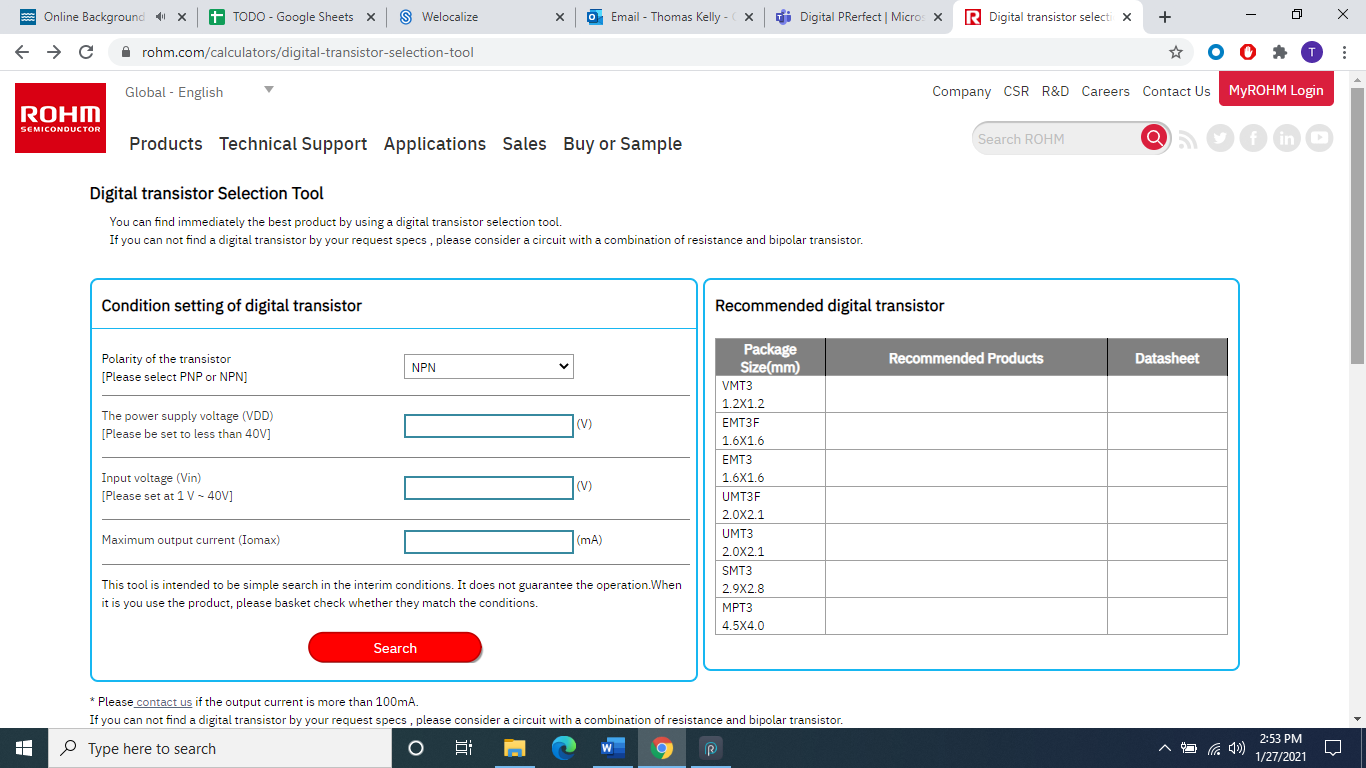Switch to the TODO - Google Sheets tab

[292, 17]
